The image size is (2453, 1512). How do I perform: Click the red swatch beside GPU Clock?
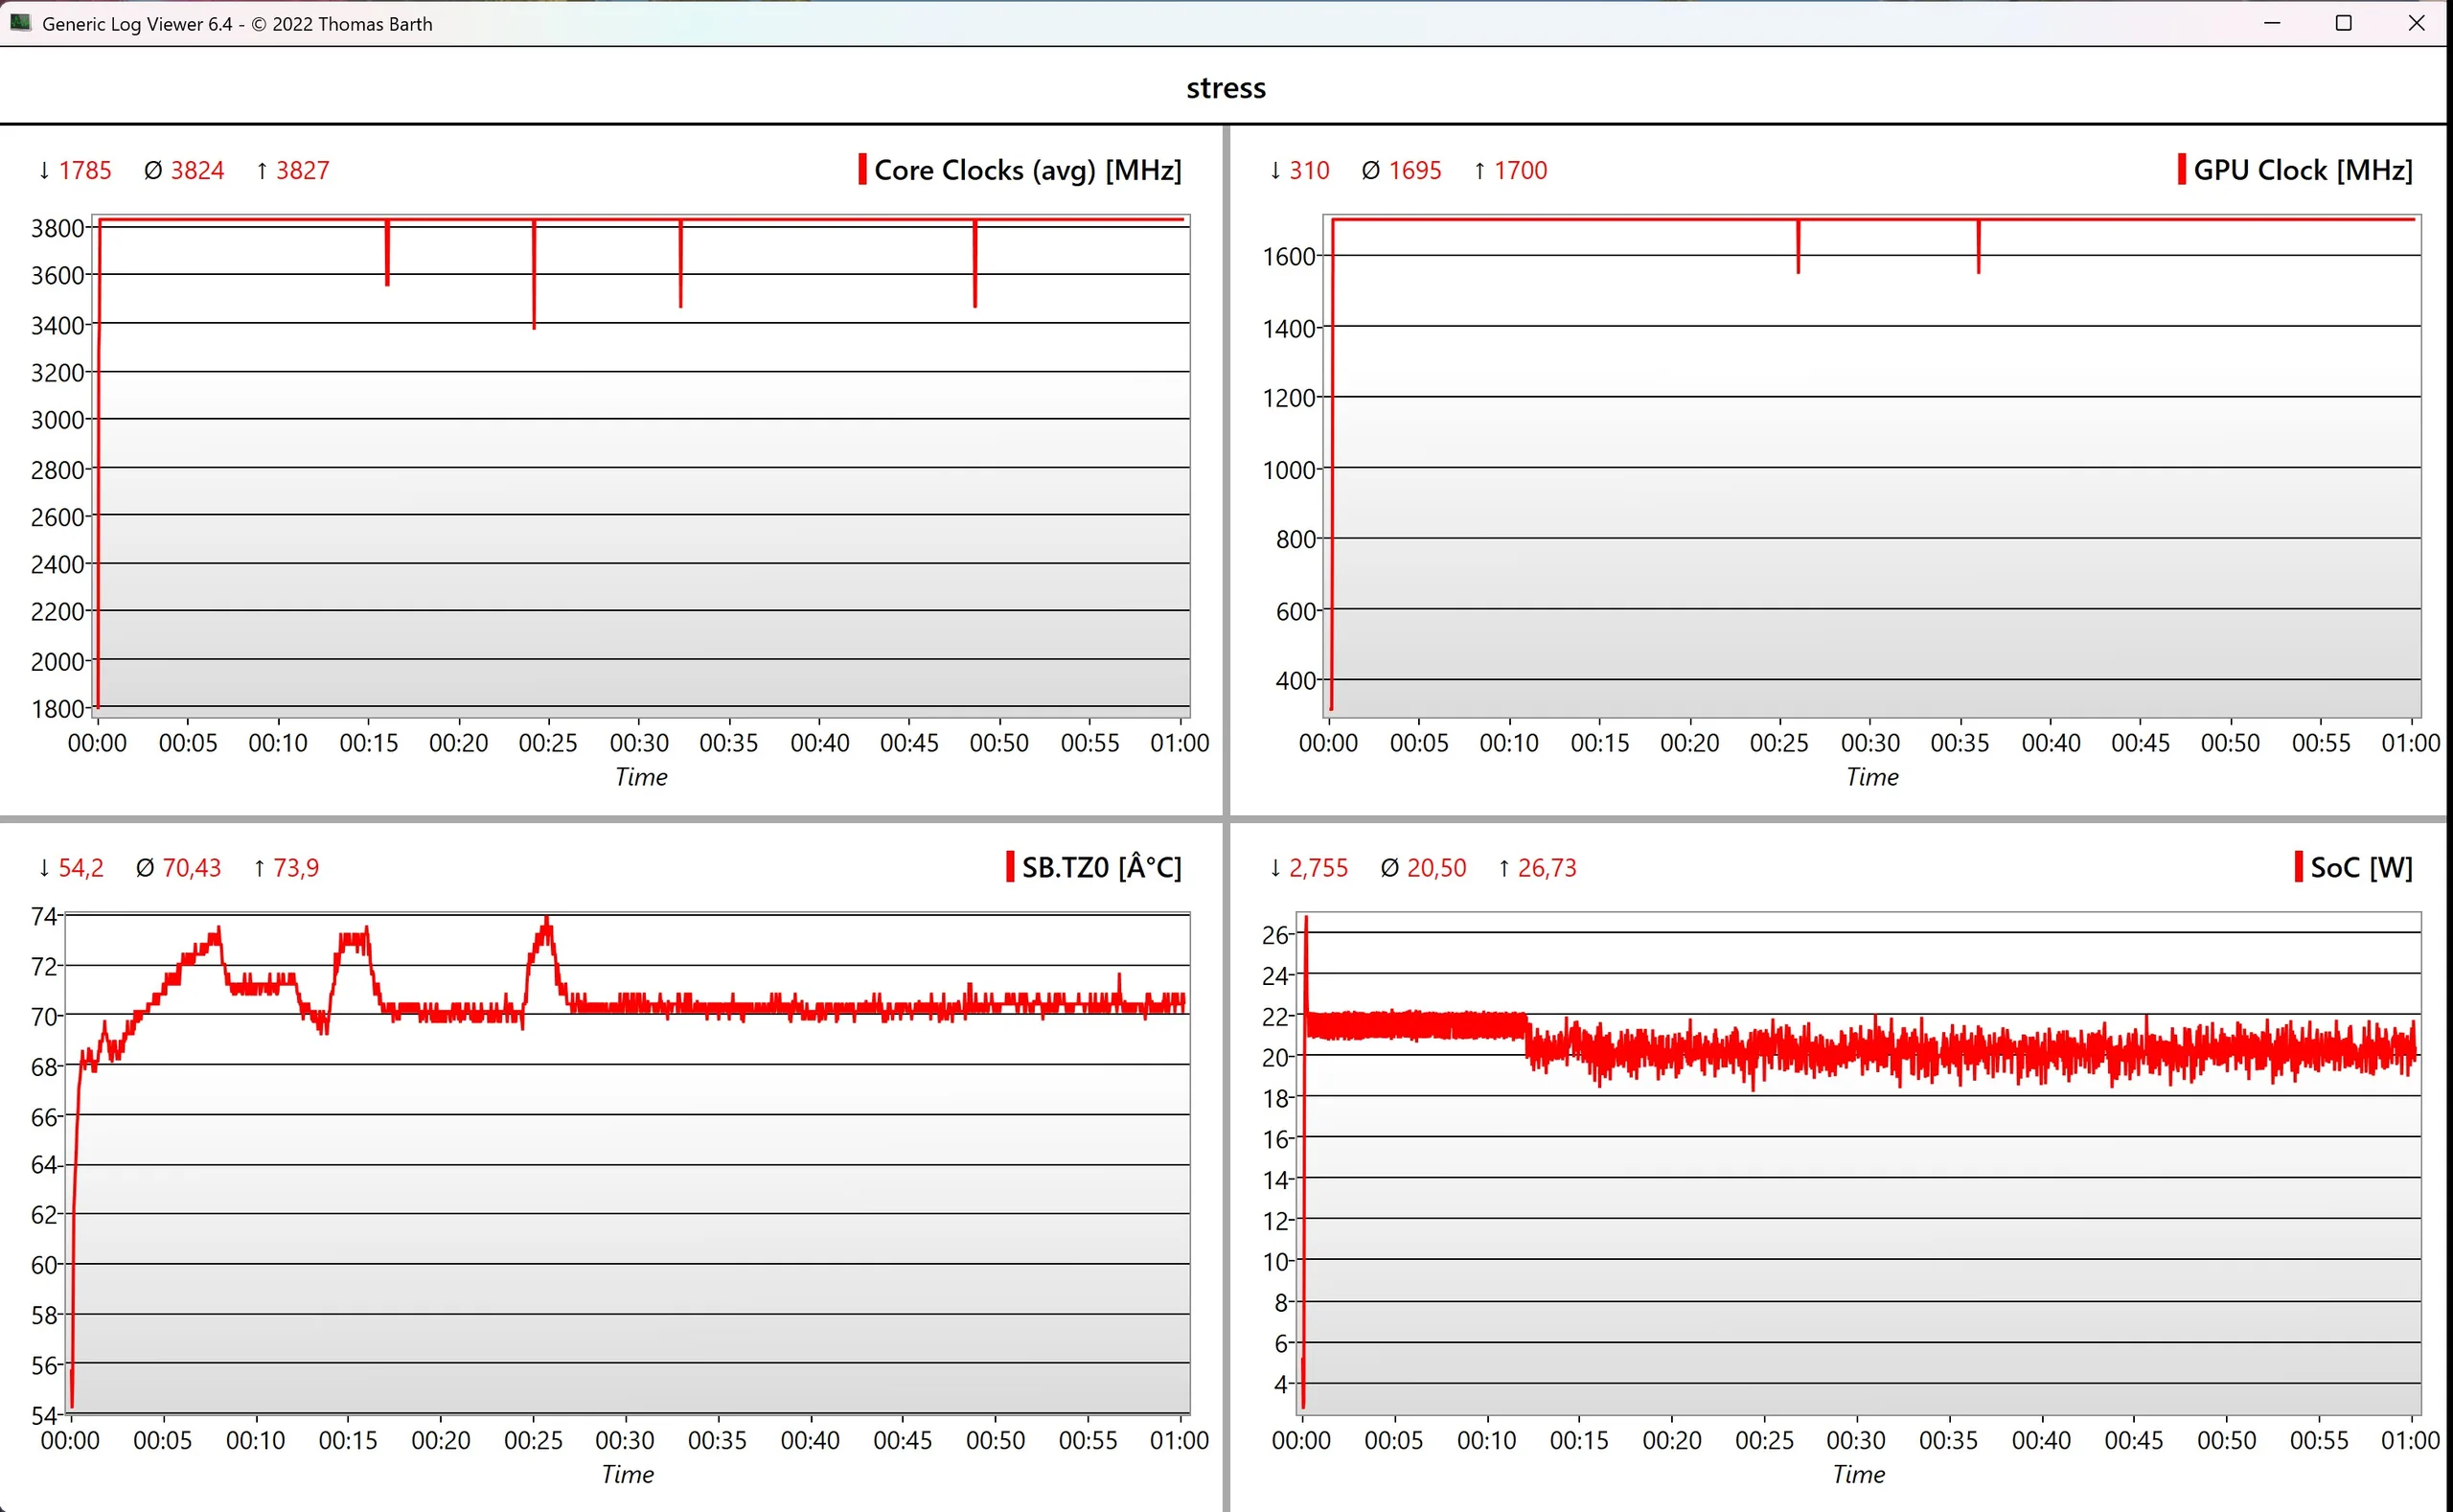pos(2181,169)
